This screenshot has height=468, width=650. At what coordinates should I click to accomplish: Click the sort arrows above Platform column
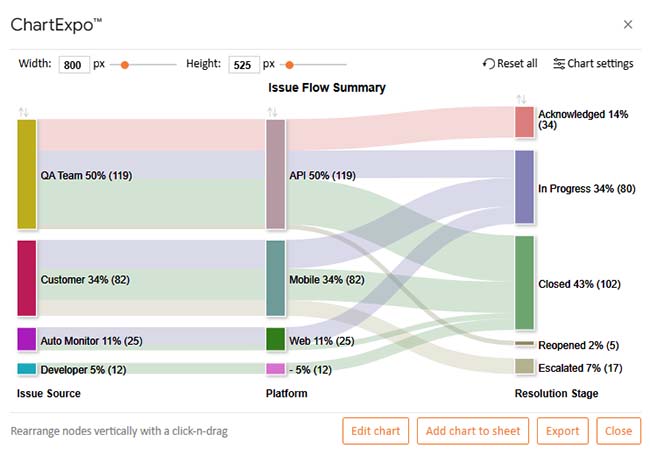coord(274,111)
